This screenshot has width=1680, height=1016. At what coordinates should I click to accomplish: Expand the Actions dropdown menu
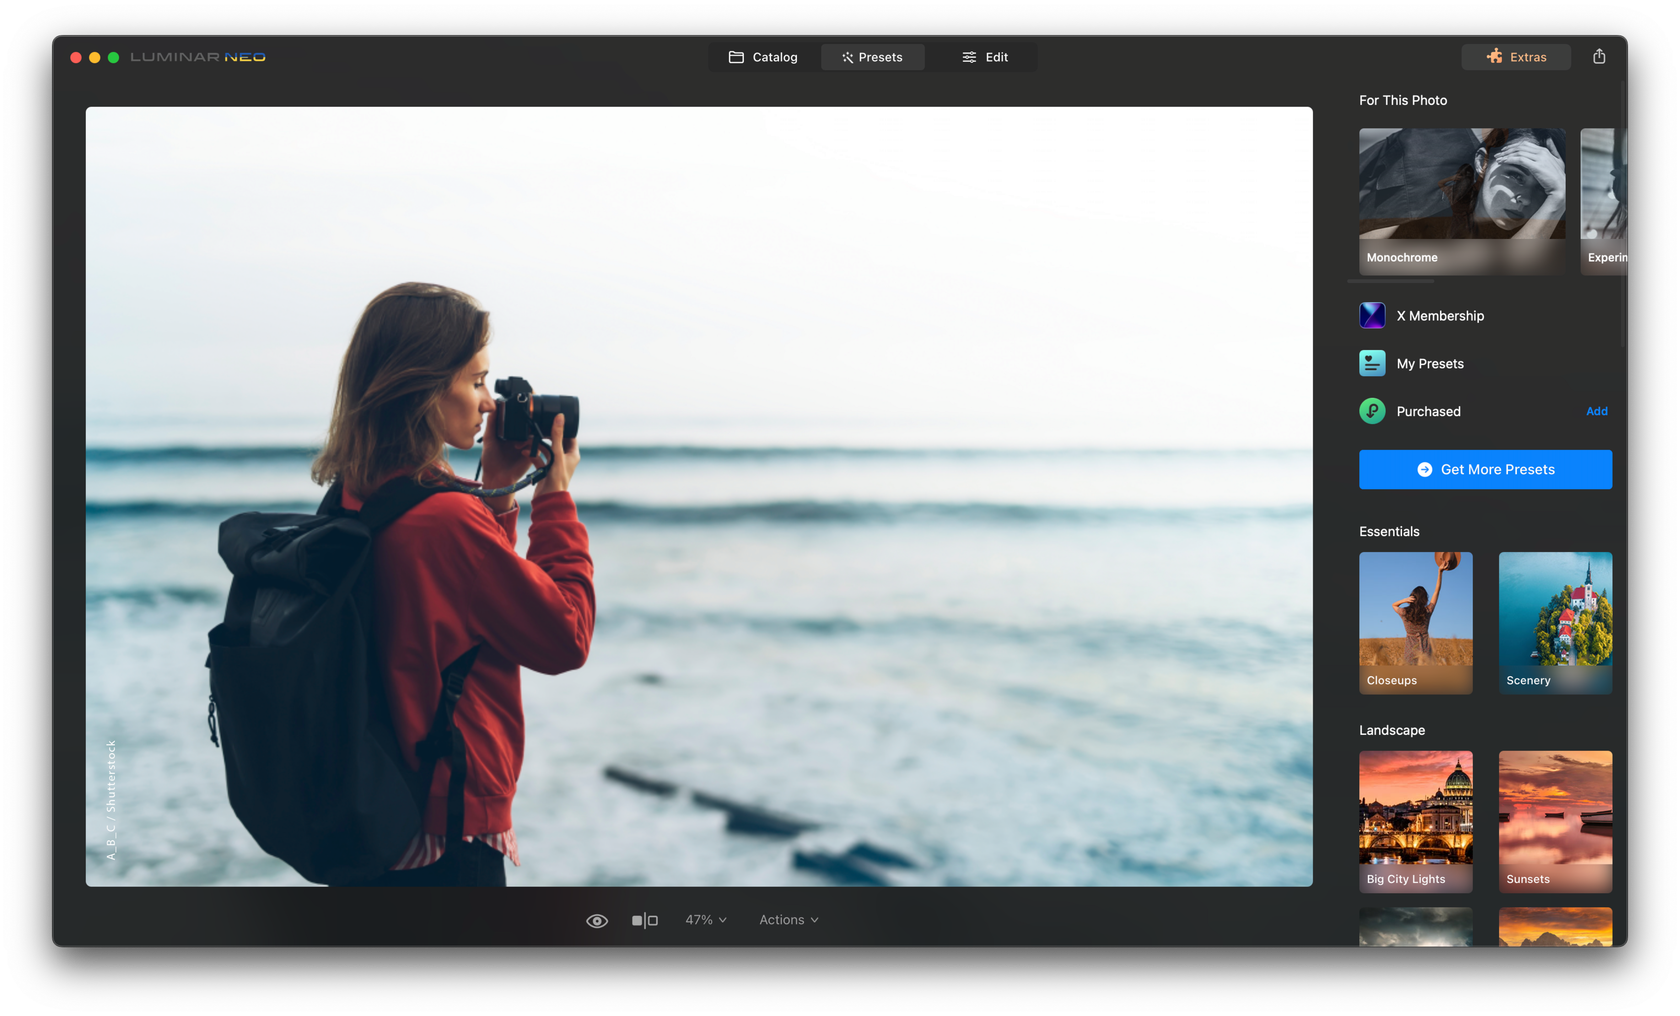(788, 919)
